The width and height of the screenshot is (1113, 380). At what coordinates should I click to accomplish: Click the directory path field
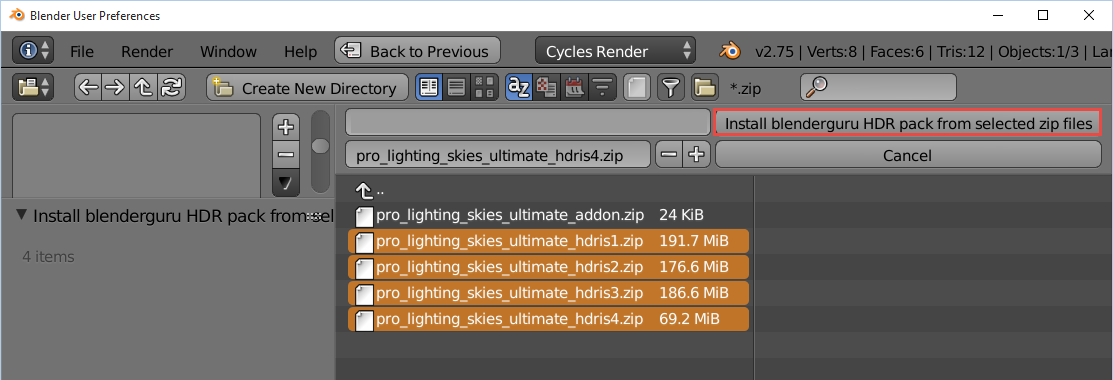coord(527,122)
